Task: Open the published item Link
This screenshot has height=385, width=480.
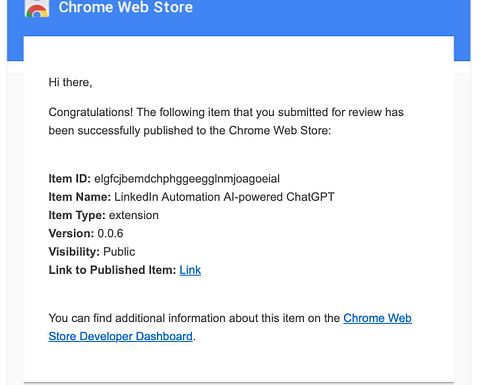Action: click(x=190, y=270)
